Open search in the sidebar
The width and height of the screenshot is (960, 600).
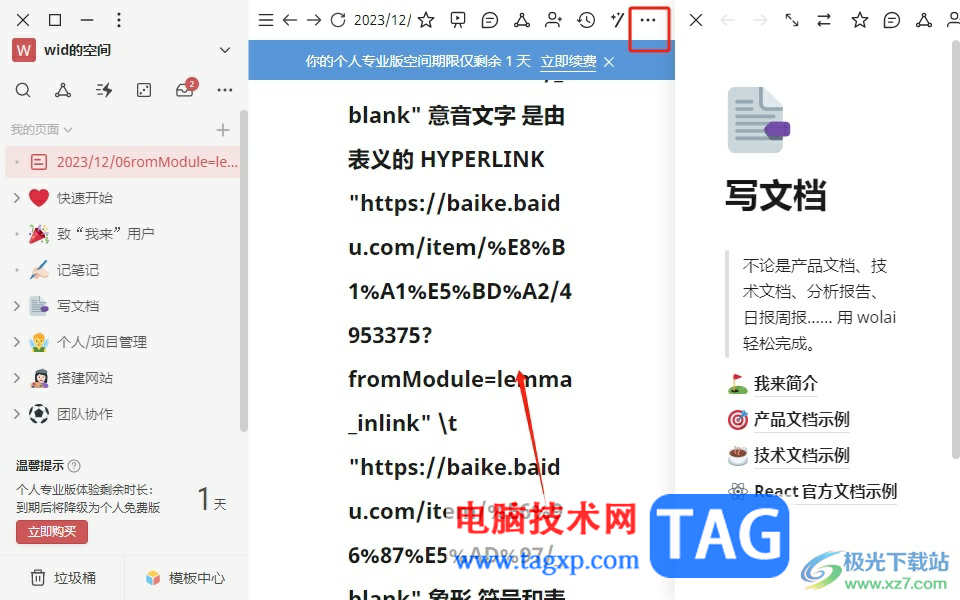(x=23, y=91)
